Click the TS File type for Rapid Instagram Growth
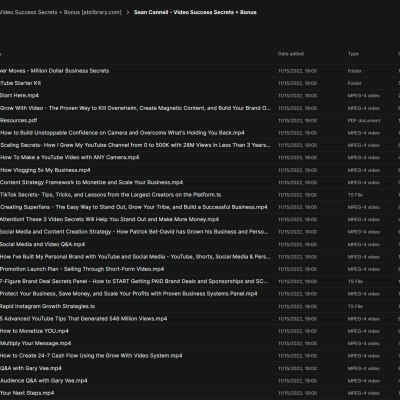Image resolution: width=400 pixels, height=400 pixels. tap(355, 306)
